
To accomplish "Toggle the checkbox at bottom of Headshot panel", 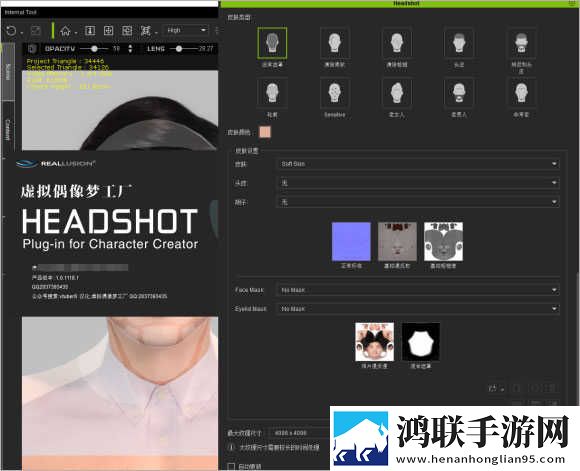I will (x=232, y=466).
